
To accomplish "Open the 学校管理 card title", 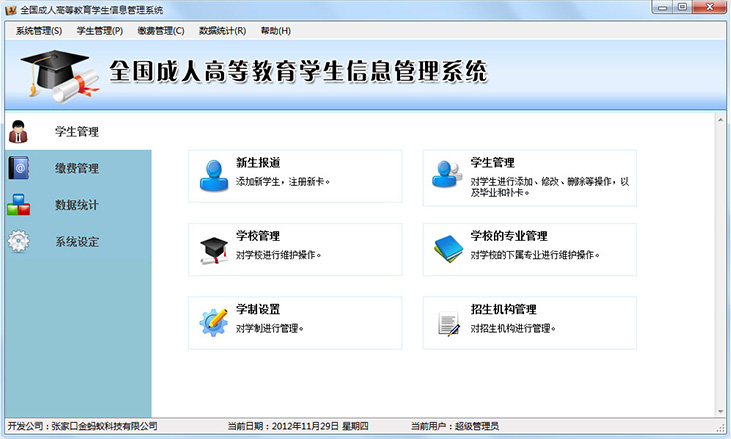I will pyautogui.click(x=258, y=236).
